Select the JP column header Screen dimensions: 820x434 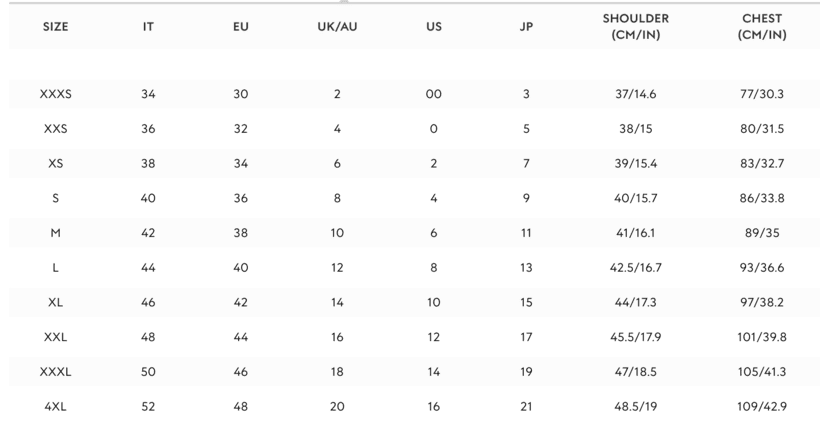(526, 27)
